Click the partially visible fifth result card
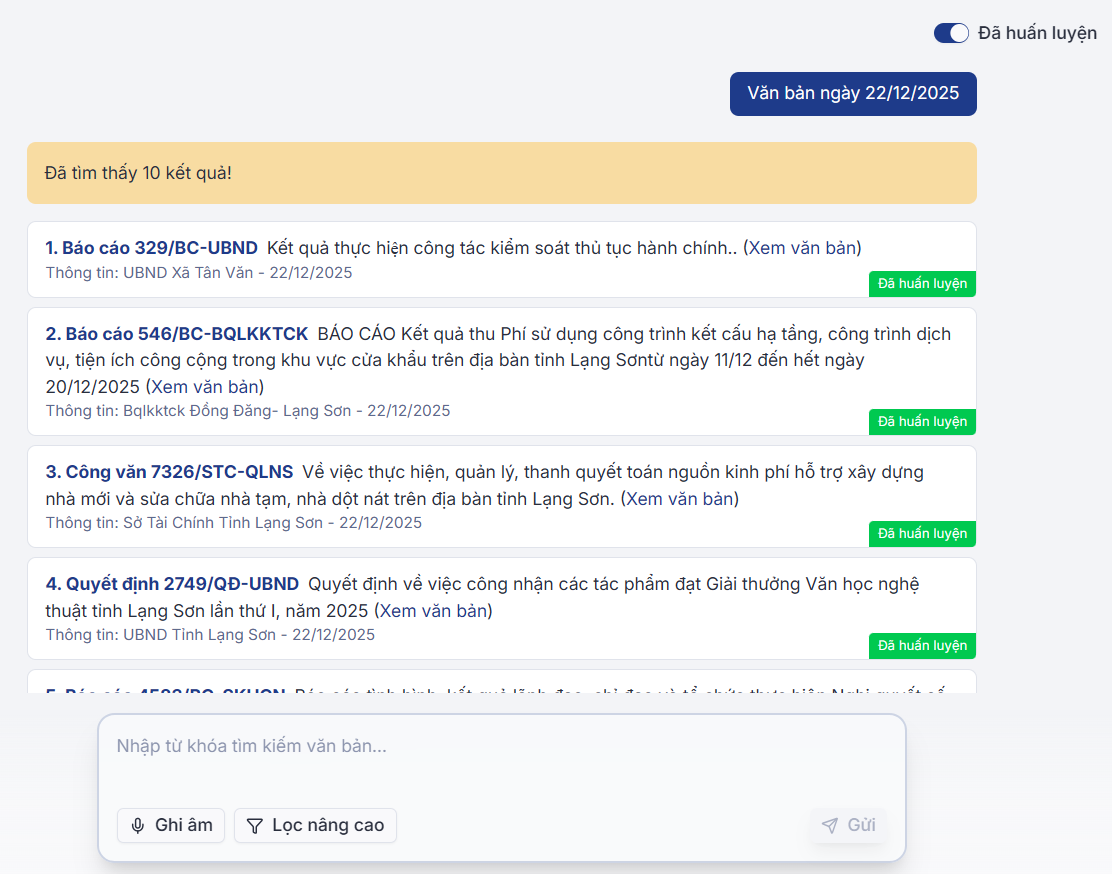The height and width of the screenshot is (874, 1112). (x=500, y=685)
